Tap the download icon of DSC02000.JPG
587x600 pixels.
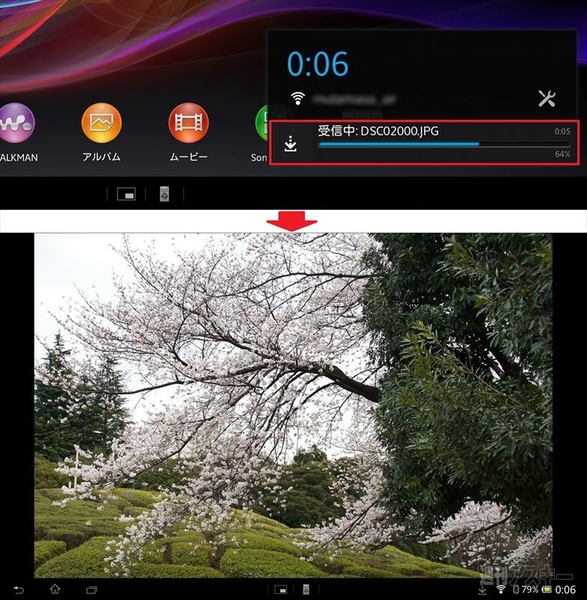tap(291, 144)
